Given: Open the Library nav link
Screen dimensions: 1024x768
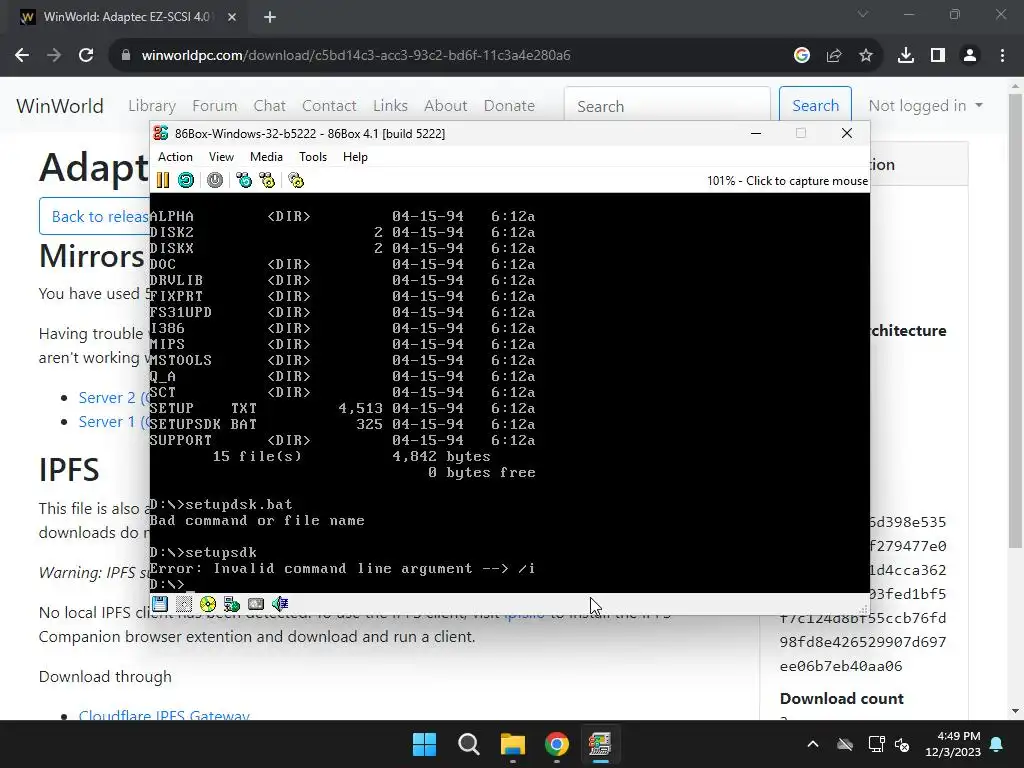Looking at the screenshot, I should [152, 105].
